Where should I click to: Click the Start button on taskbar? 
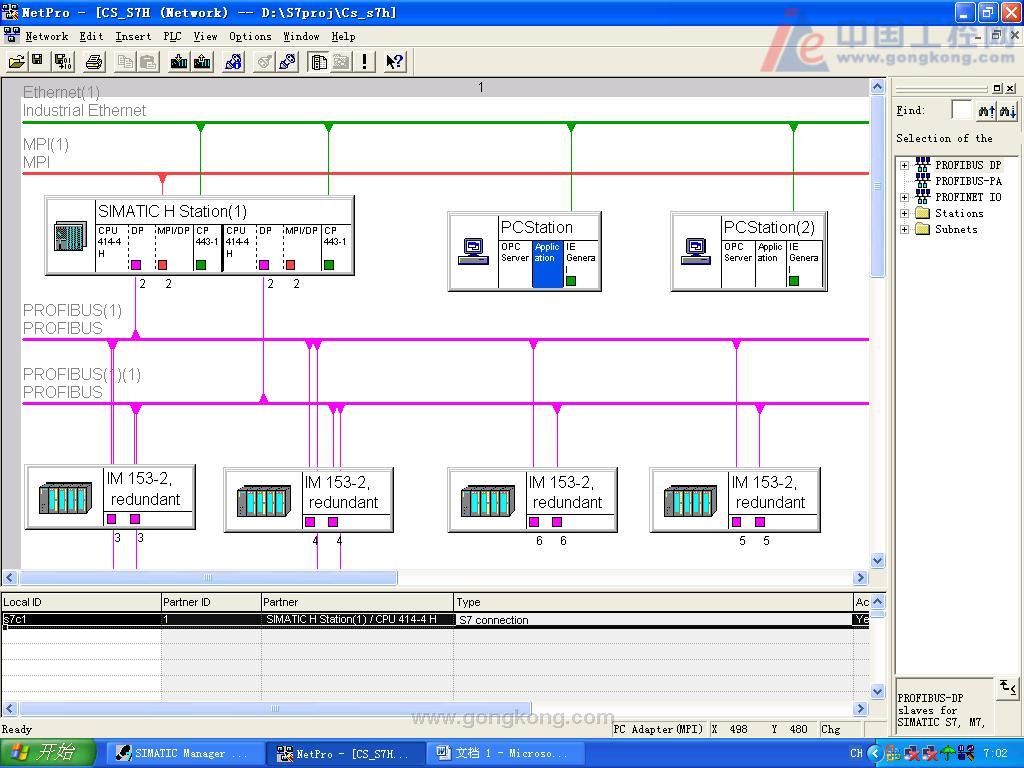pyautogui.click(x=47, y=754)
